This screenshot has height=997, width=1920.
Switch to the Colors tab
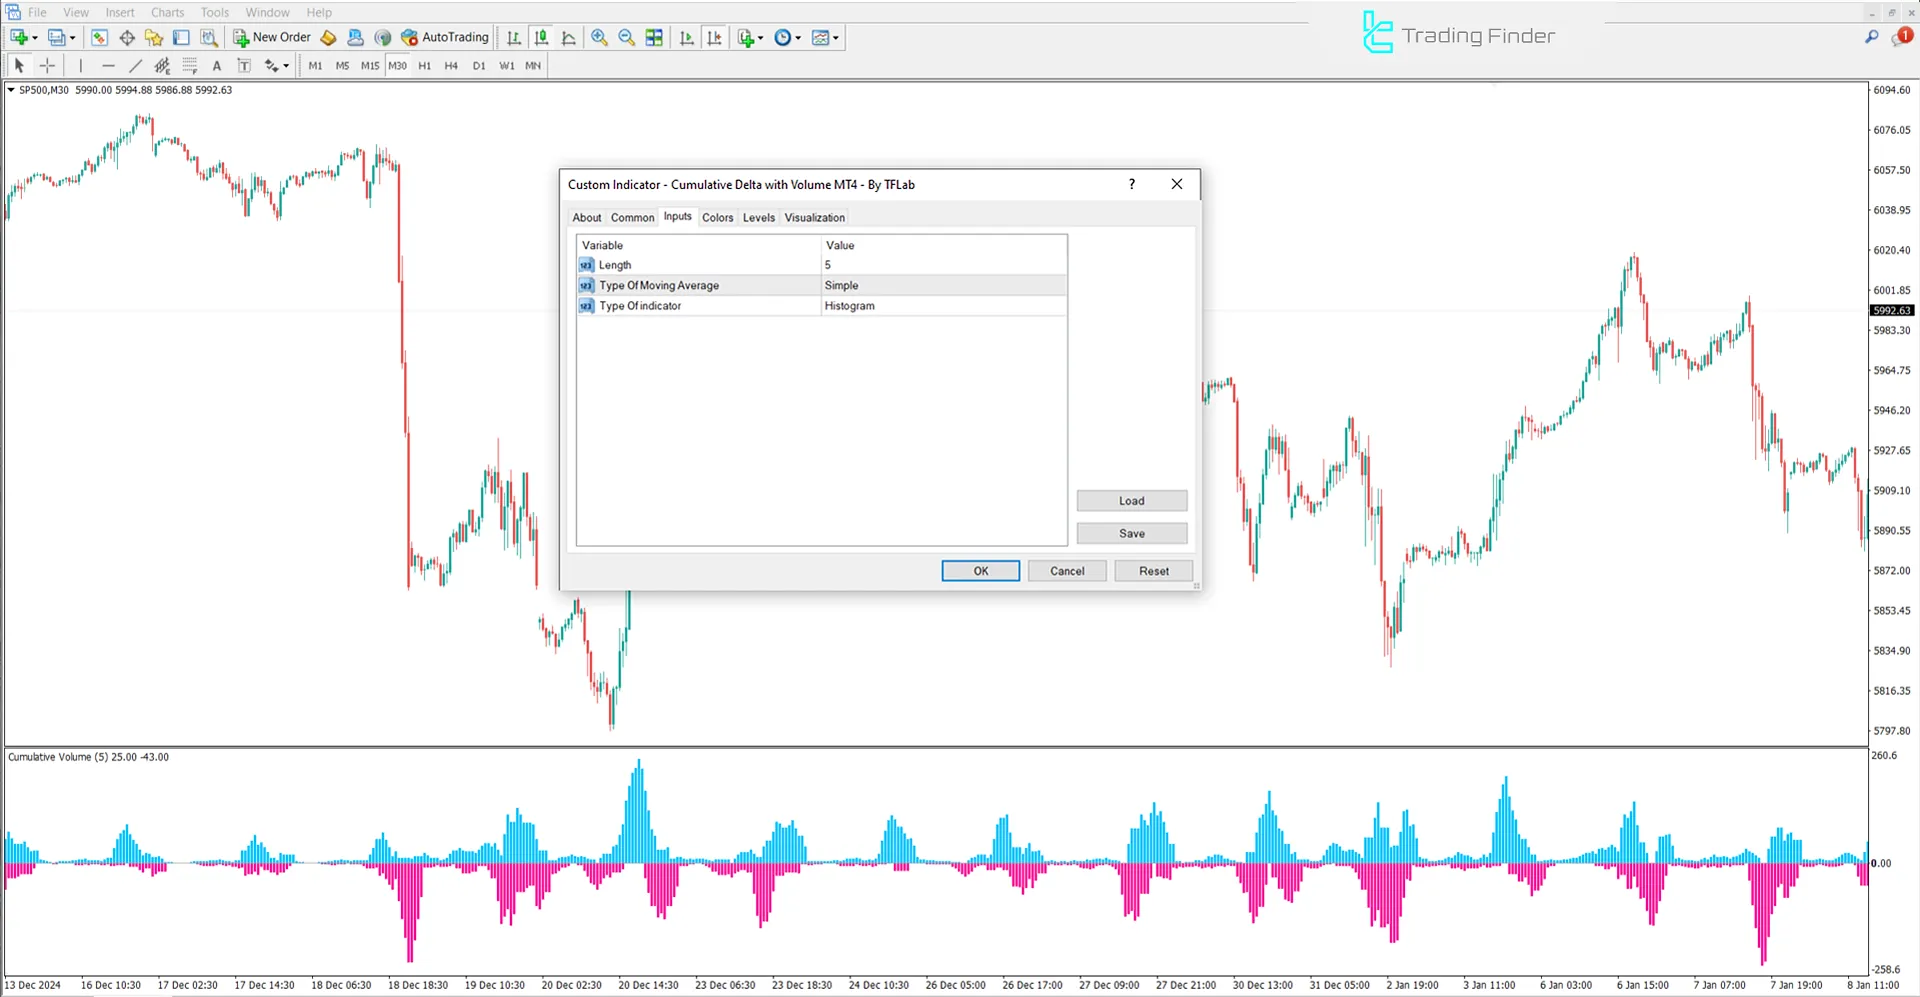point(717,217)
